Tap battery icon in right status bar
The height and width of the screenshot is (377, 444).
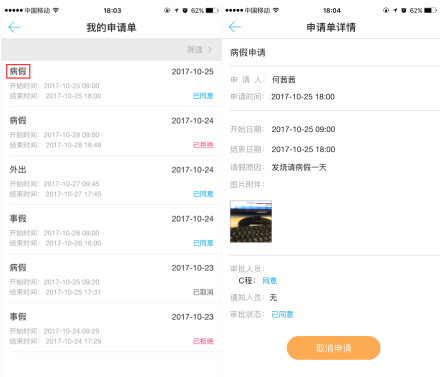[x=430, y=11]
